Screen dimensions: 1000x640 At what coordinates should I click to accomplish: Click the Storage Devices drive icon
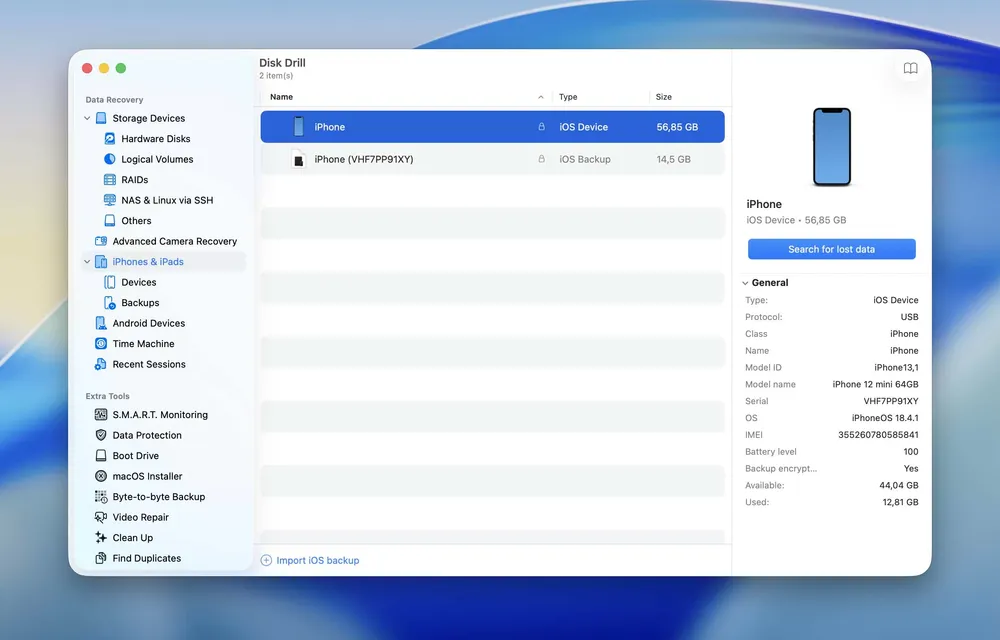click(101, 118)
